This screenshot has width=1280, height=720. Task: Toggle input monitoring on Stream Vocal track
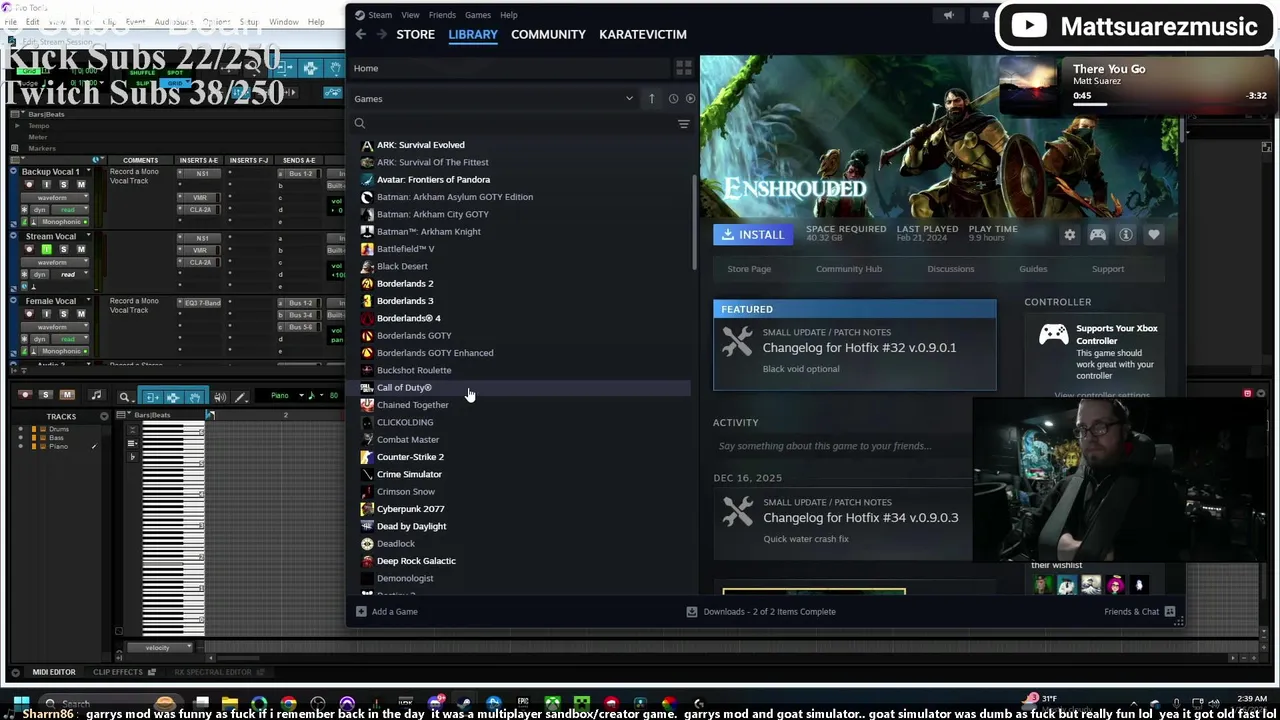[x=46, y=249]
